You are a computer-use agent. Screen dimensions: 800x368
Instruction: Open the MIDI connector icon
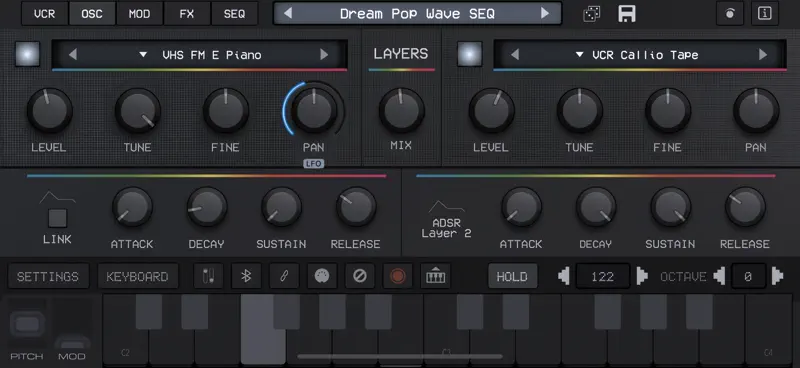pos(322,277)
